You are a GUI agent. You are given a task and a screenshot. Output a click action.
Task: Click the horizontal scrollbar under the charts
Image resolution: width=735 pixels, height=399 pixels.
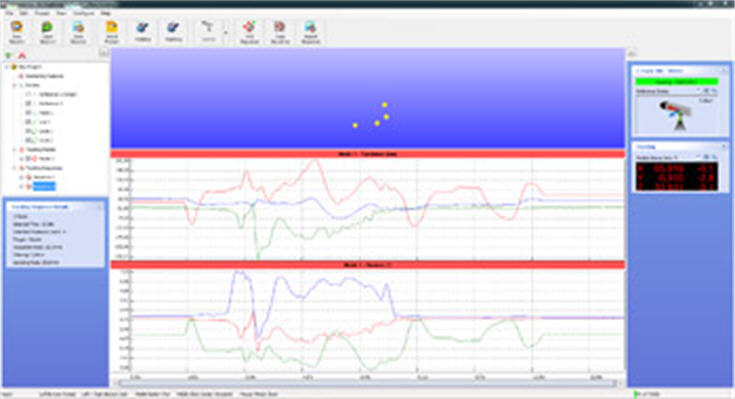click(368, 384)
